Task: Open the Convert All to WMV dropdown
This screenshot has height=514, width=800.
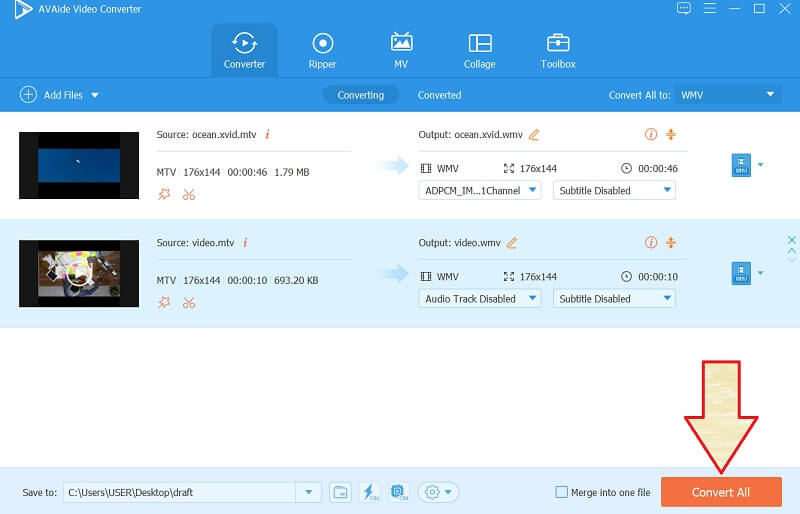Action: pyautogui.click(x=728, y=95)
